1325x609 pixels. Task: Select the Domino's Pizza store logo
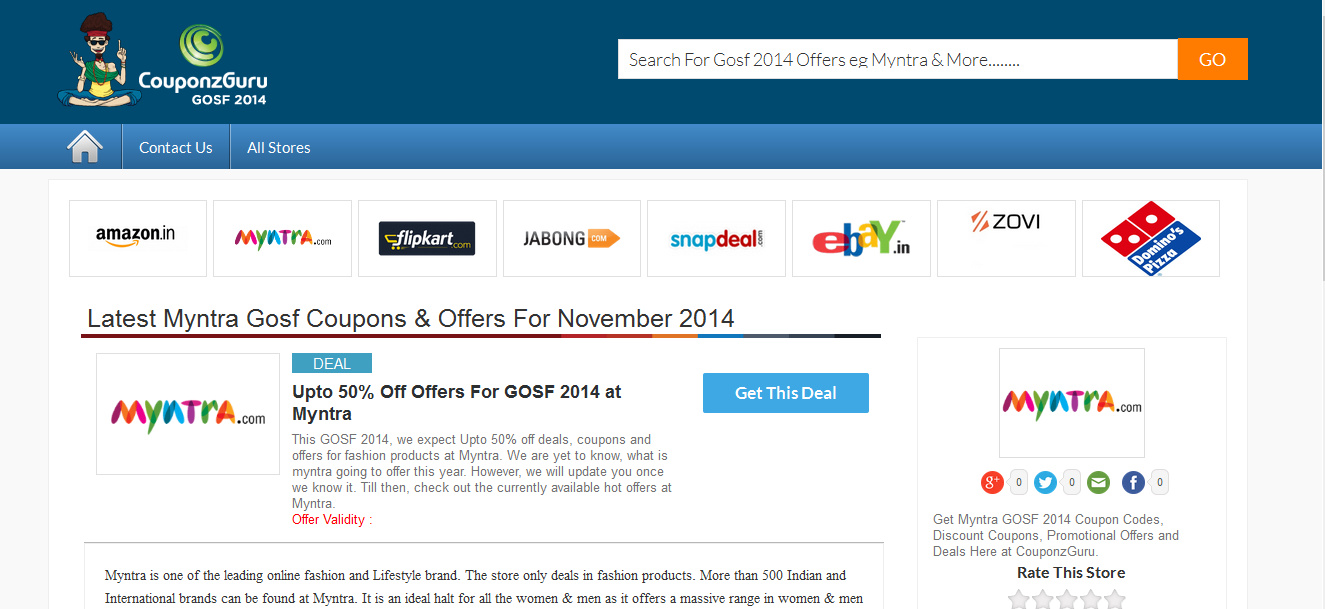point(1151,238)
